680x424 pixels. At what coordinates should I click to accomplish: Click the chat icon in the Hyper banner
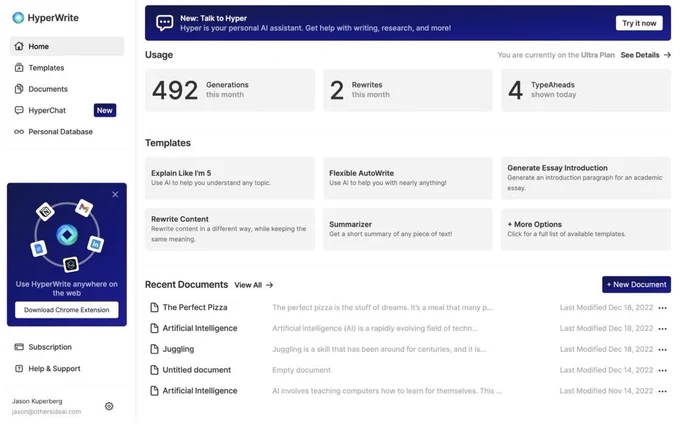coord(164,23)
